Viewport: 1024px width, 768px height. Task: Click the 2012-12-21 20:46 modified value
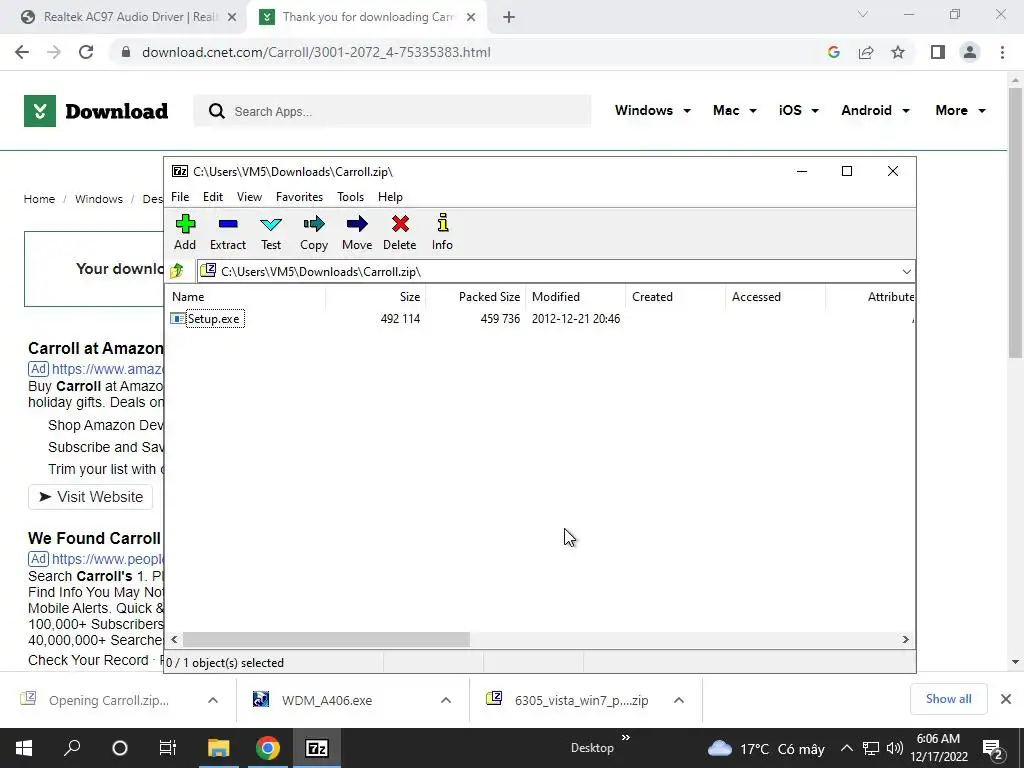coord(575,319)
